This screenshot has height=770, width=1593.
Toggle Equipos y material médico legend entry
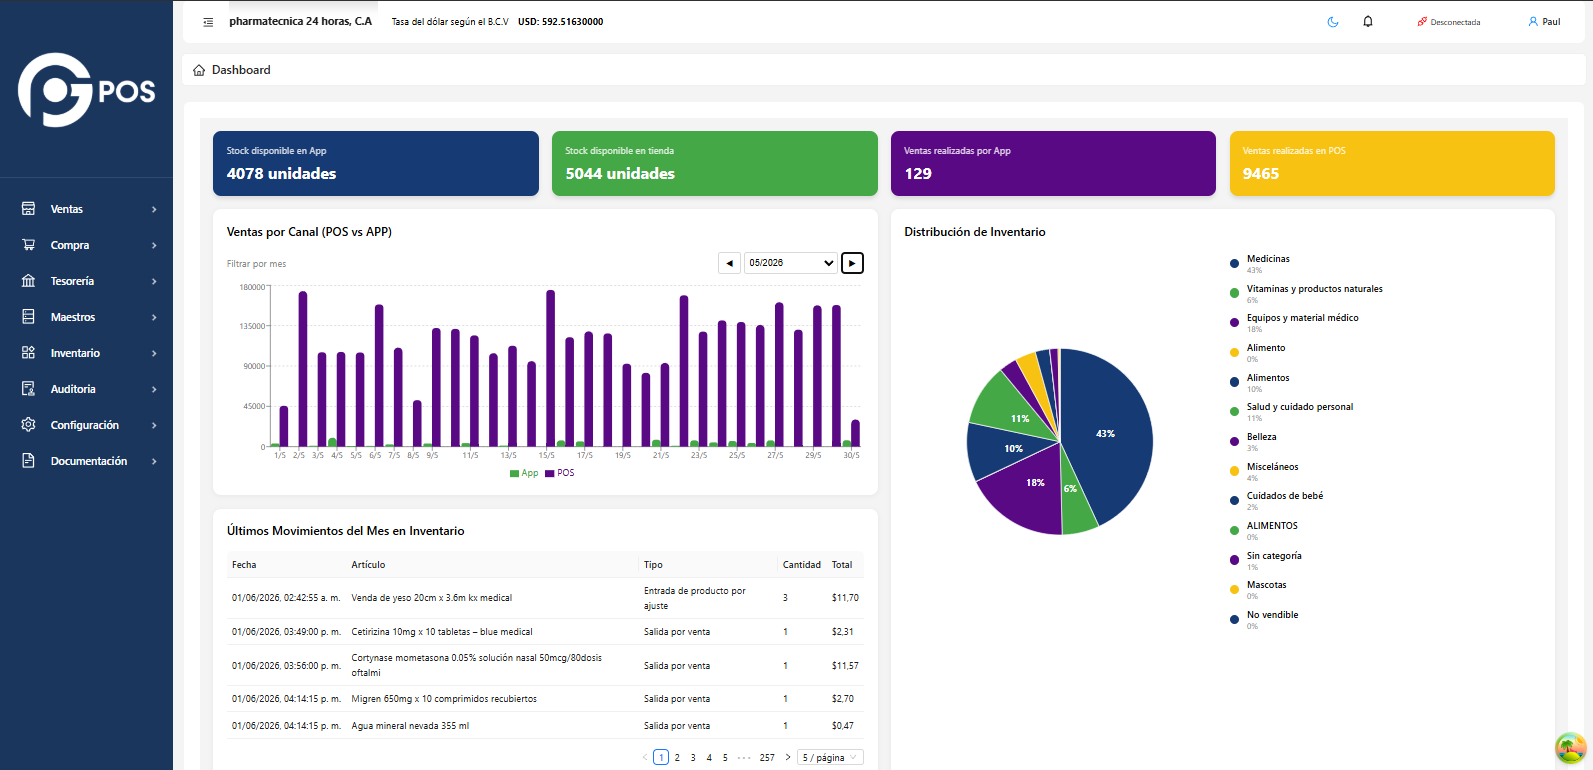(x=1294, y=322)
